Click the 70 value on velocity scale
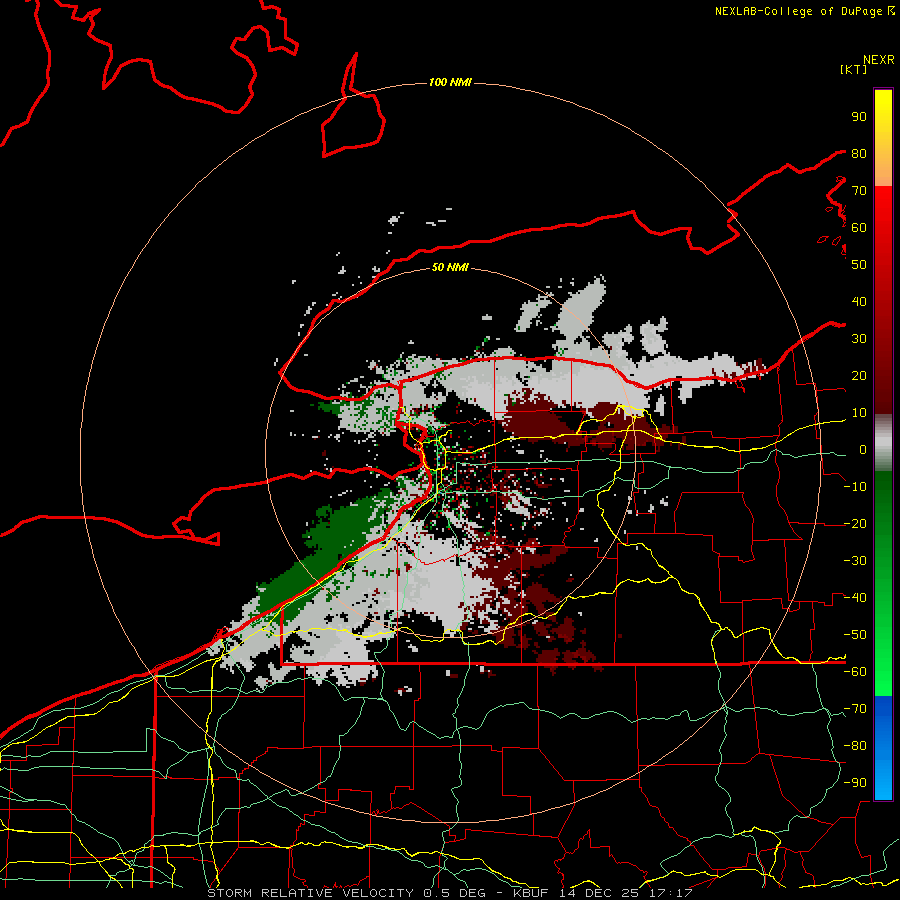This screenshot has height=900, width=900. [x=859, y=191]
